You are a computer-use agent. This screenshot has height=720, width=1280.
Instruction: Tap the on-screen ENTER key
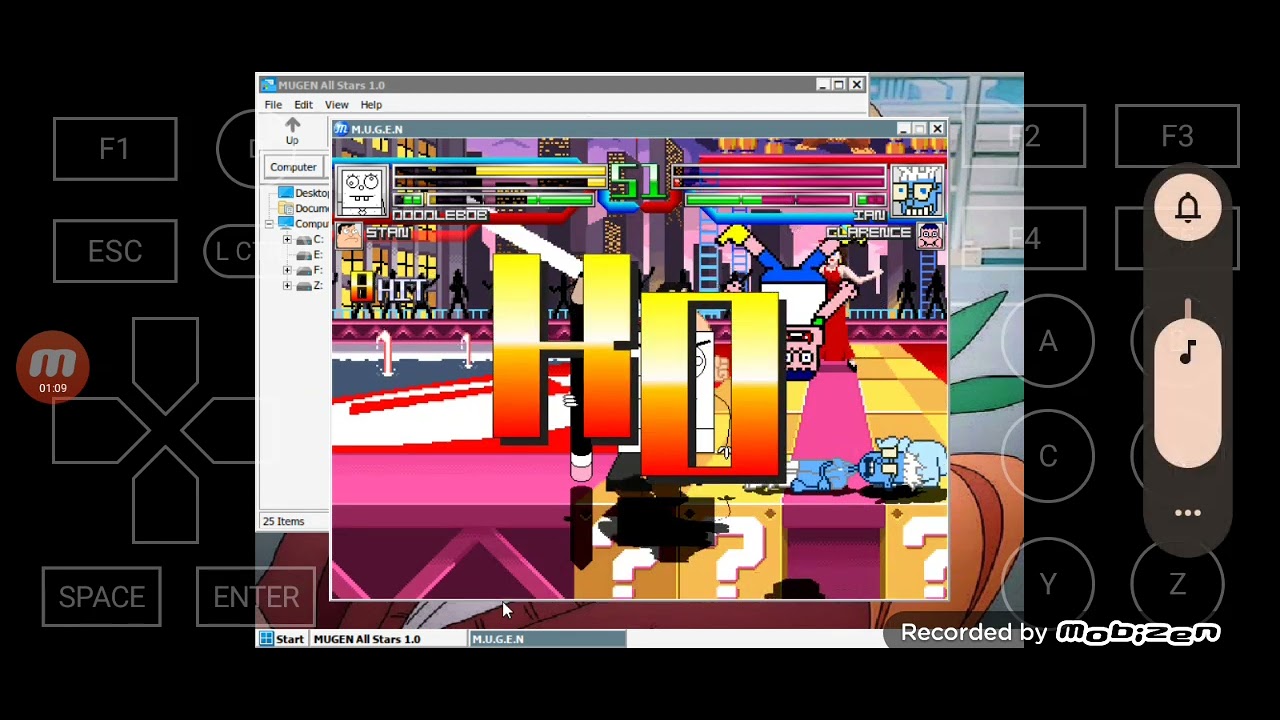tap(256, 597)
